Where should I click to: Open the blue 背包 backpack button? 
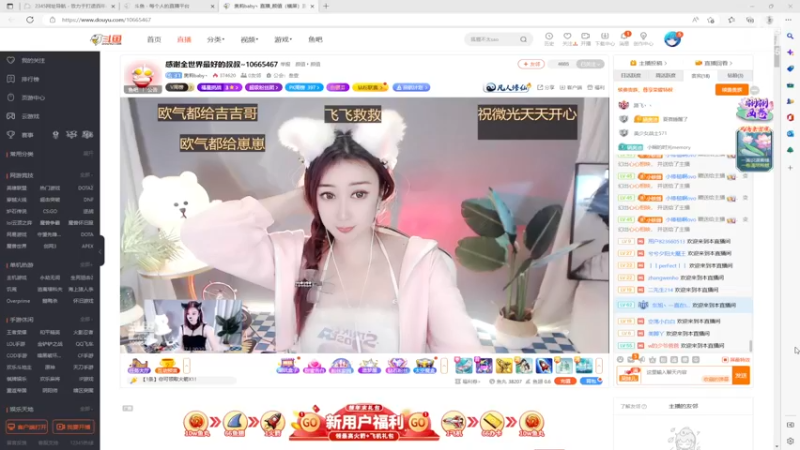[x=591, y=381]
